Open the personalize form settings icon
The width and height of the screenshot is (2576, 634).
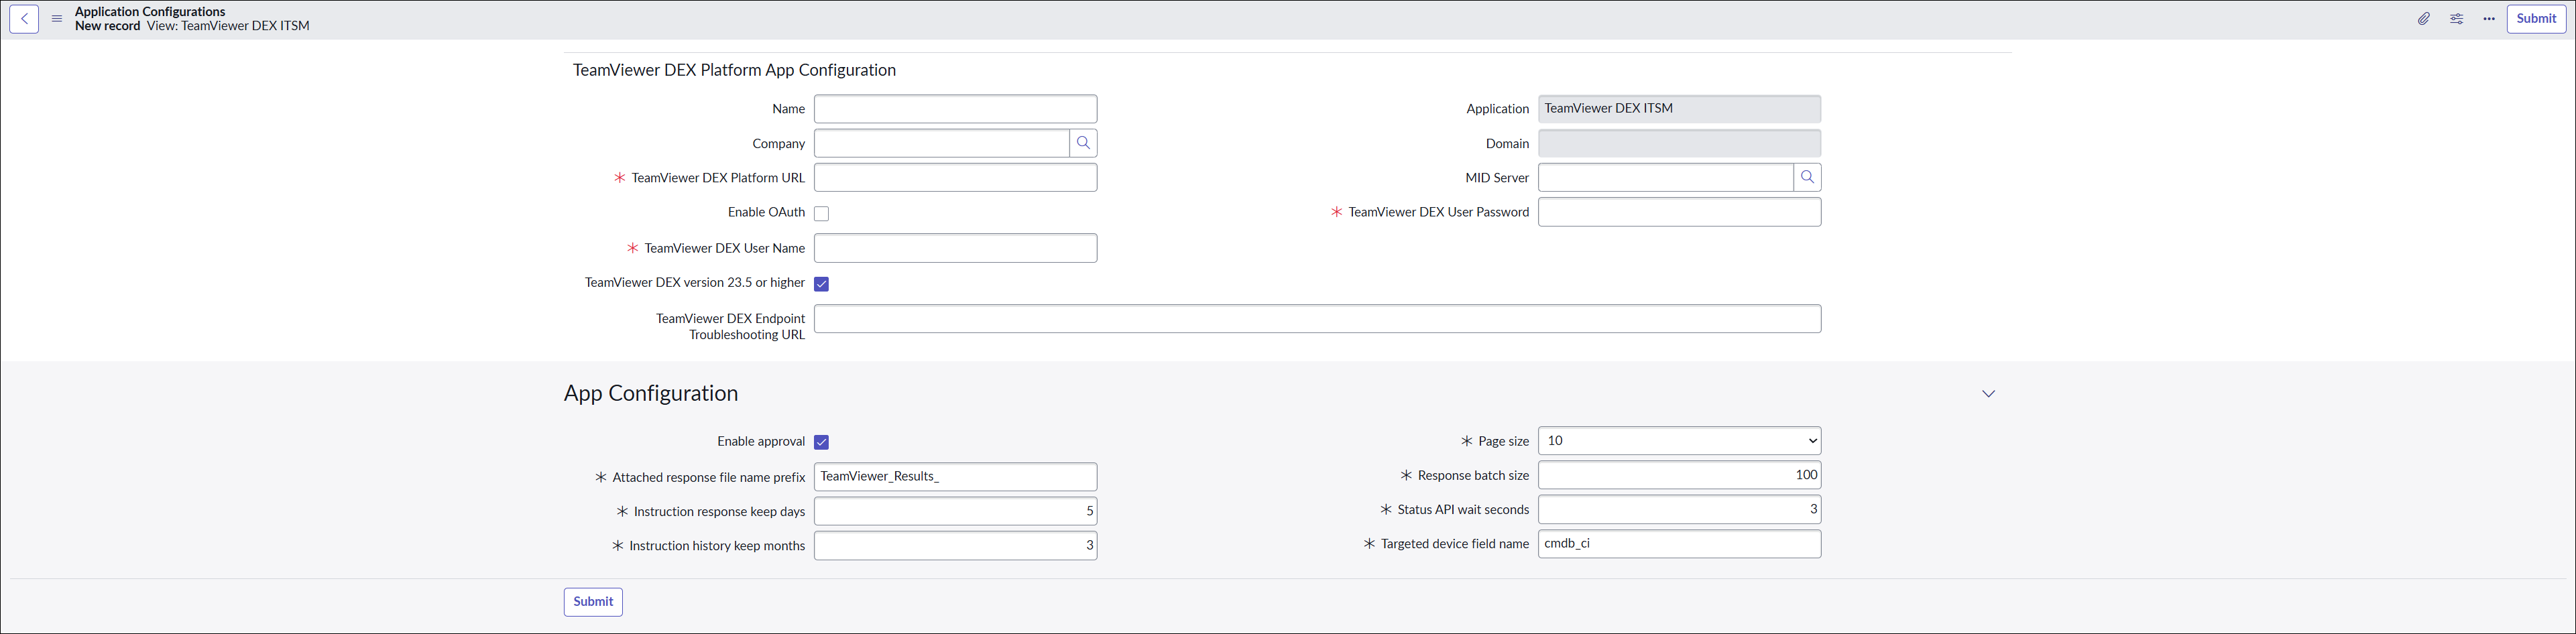coord(2457,19)
